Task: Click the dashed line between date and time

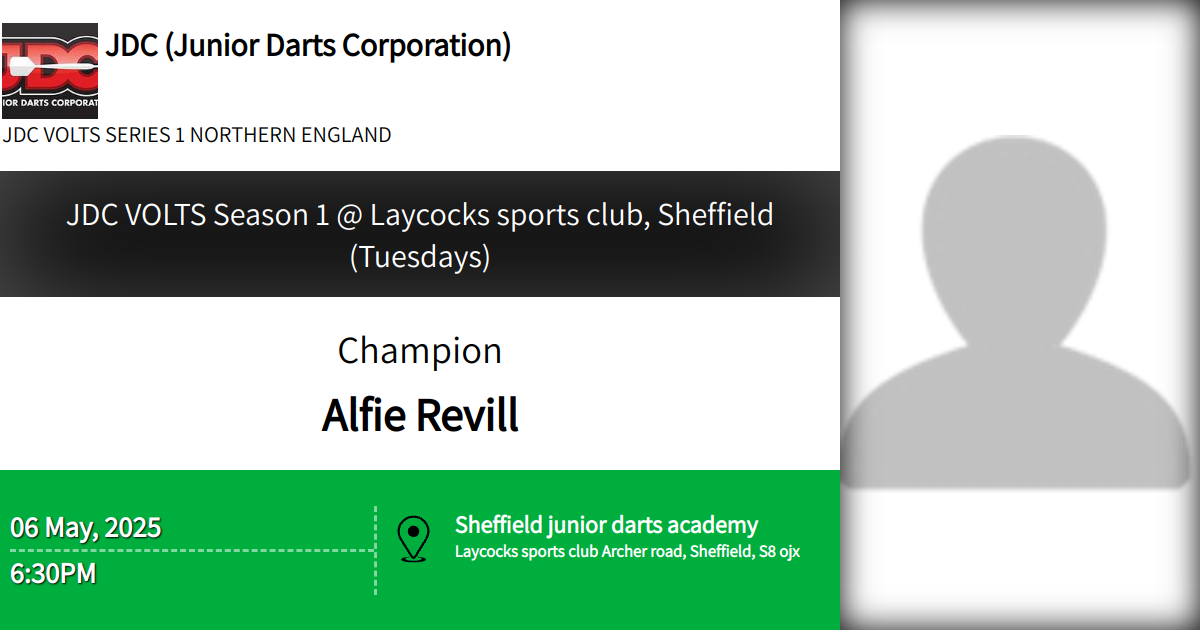Action: tap(190, 550)
